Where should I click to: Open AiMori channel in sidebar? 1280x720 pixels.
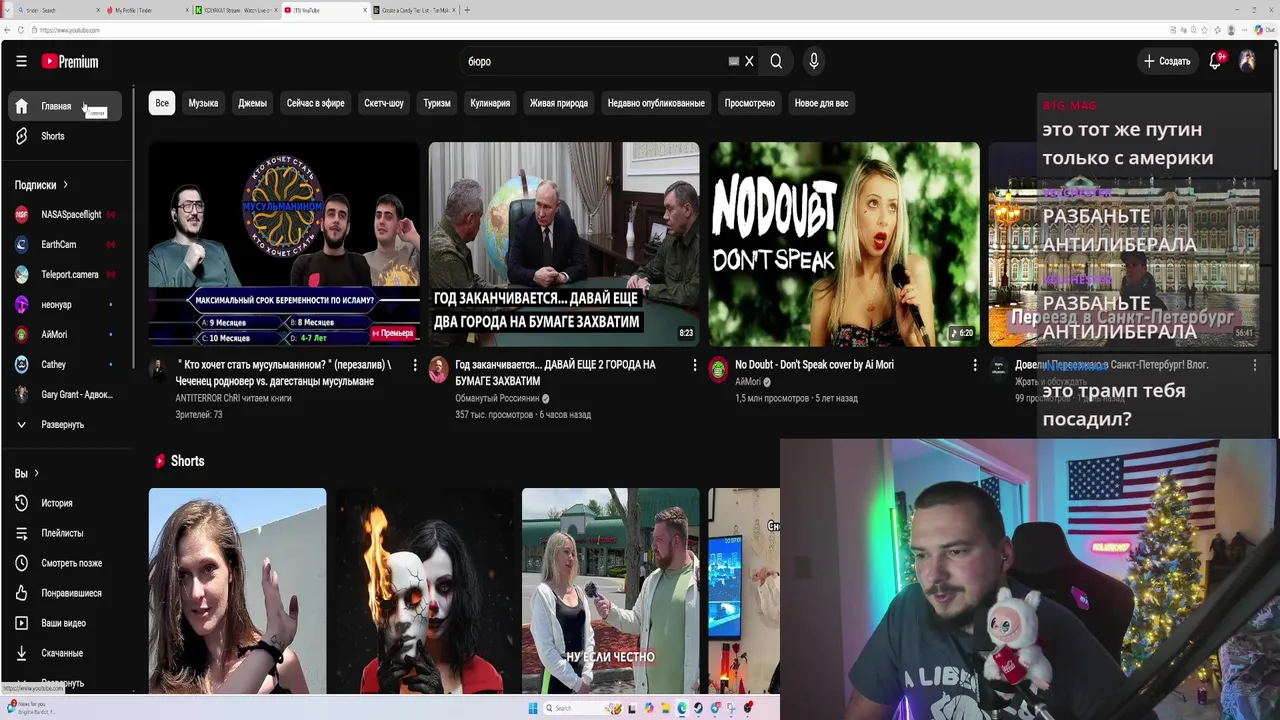pos(65,334)
